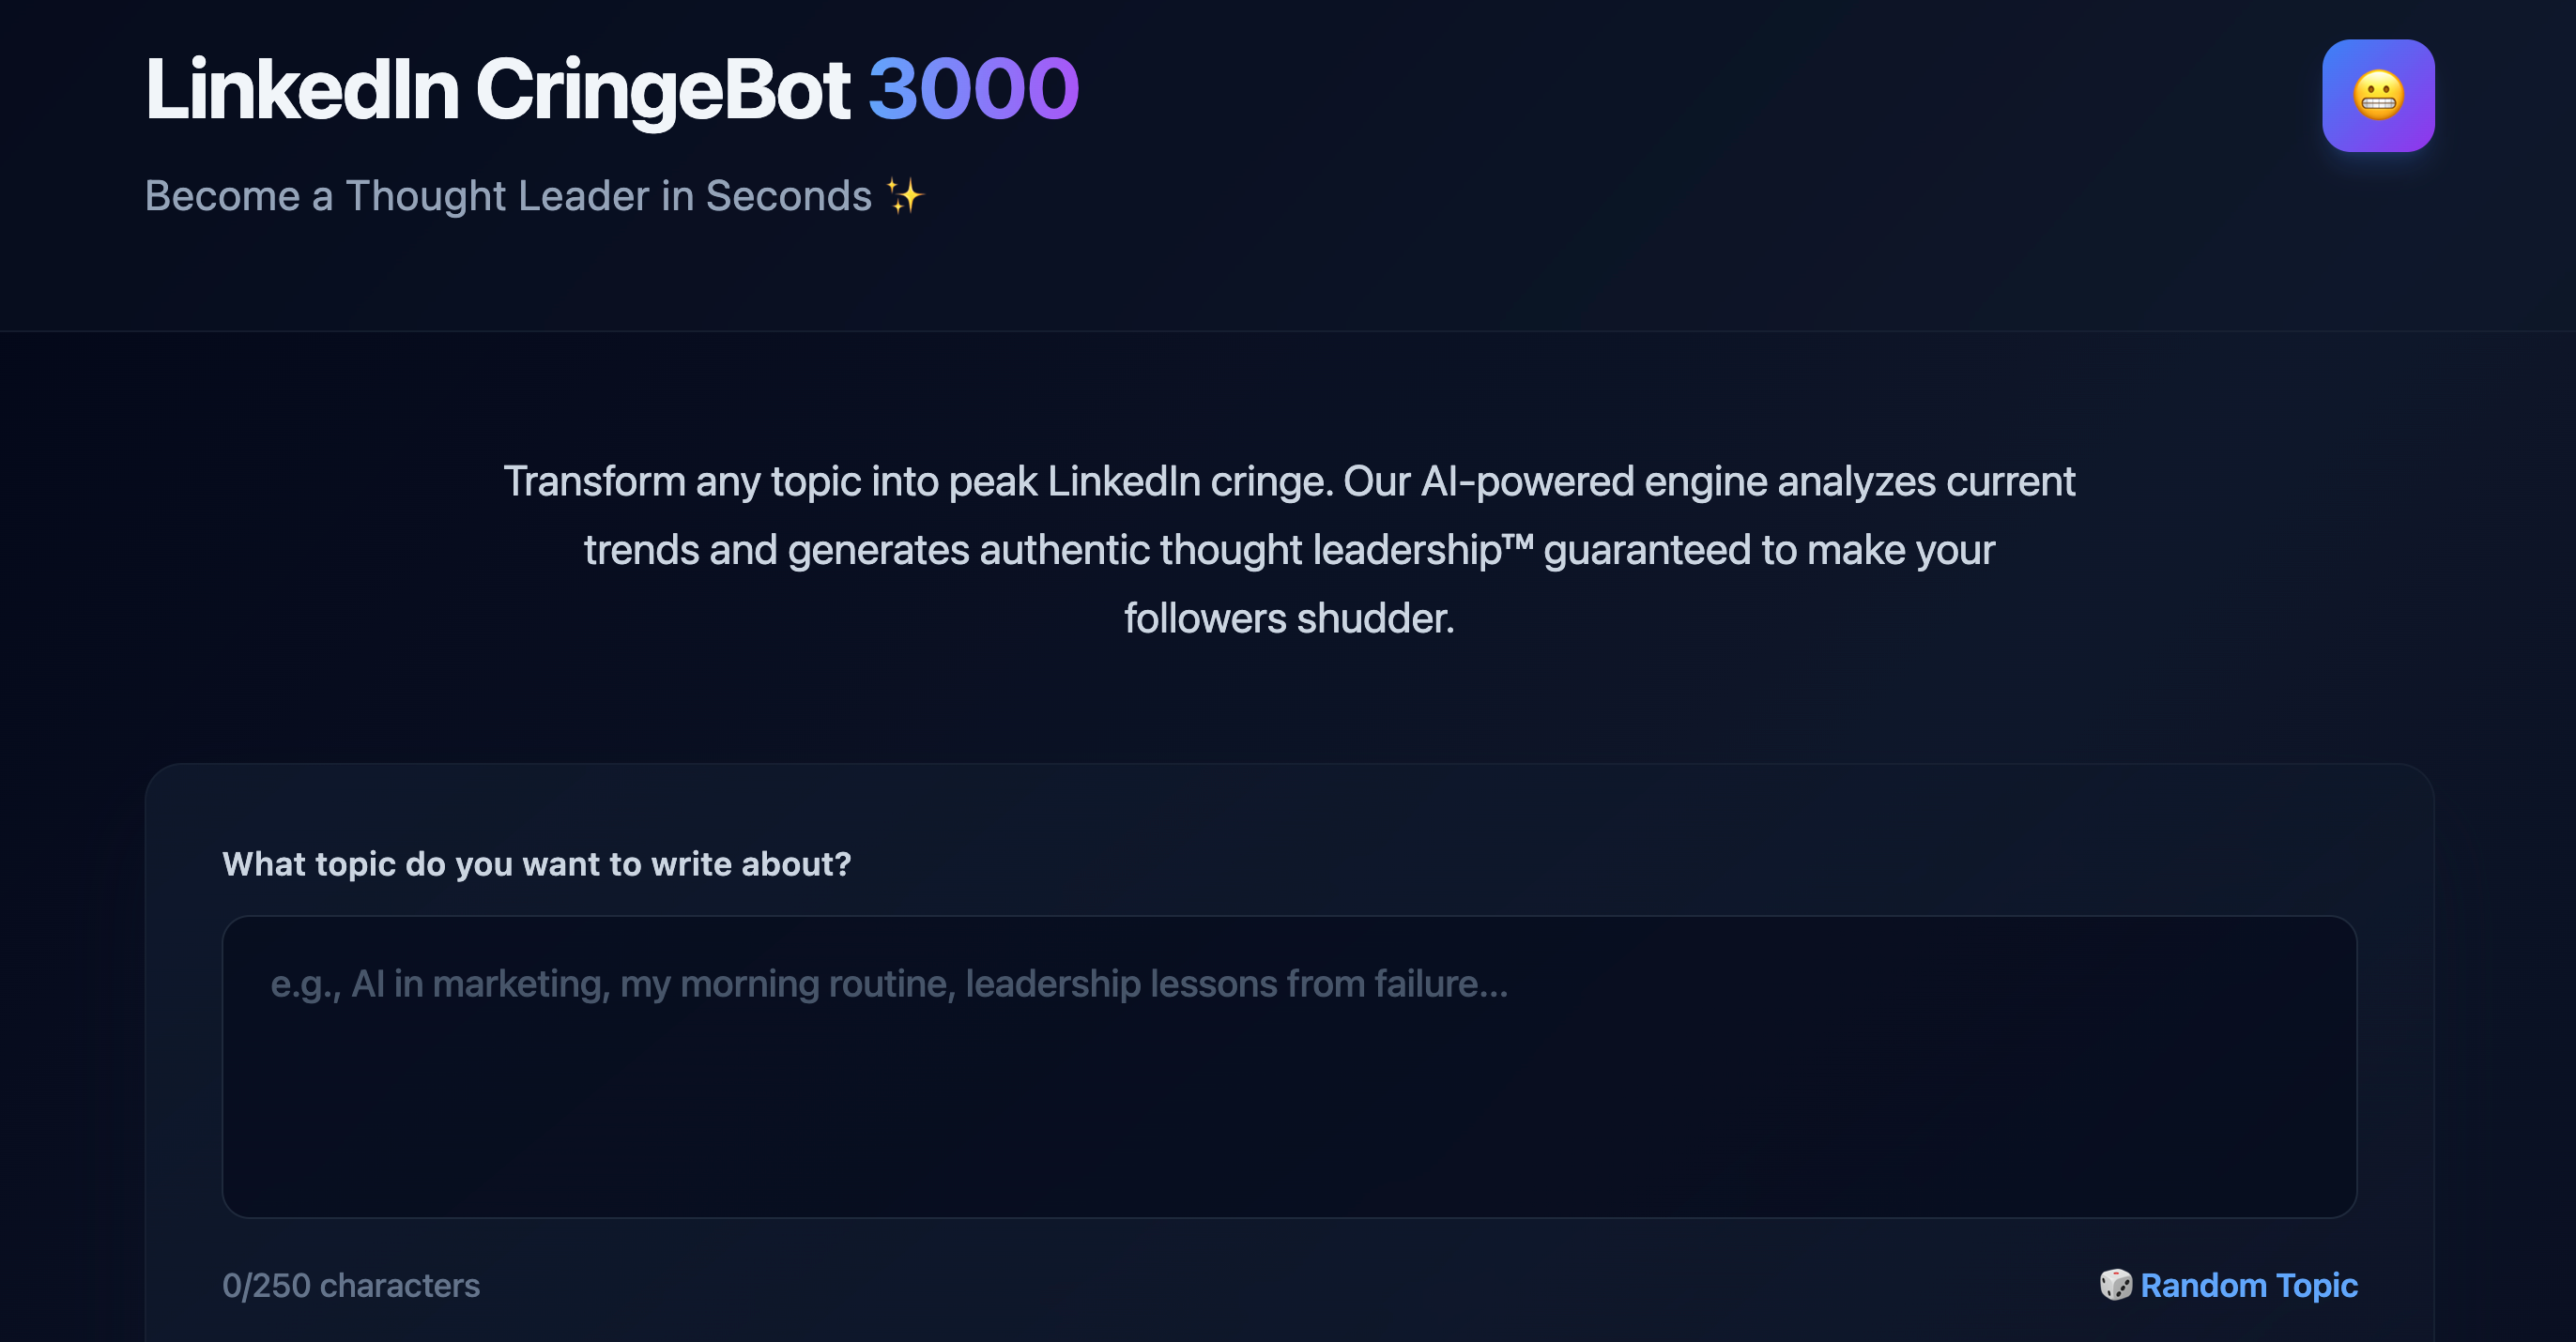
Task: Focus the topic text area
Action: point(1288,1100)
